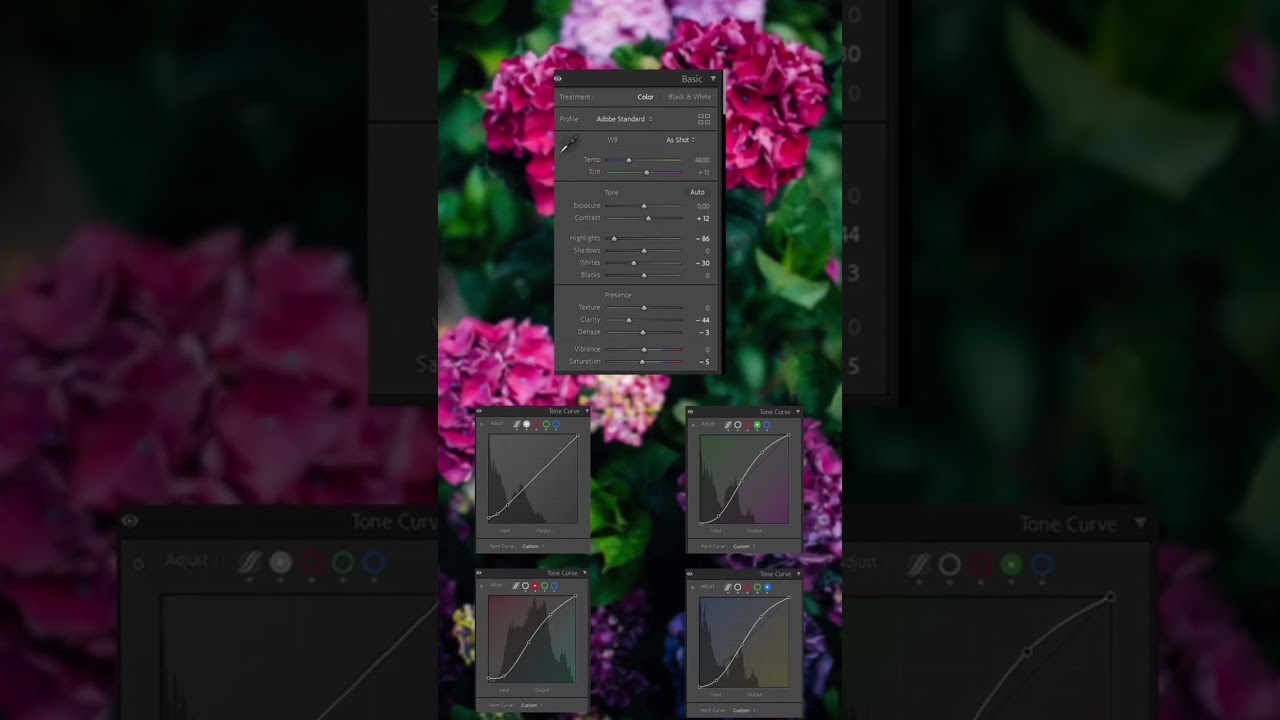
Task: Select green channel circle in blue-channel Tone Curve panel
Action: 757,587
